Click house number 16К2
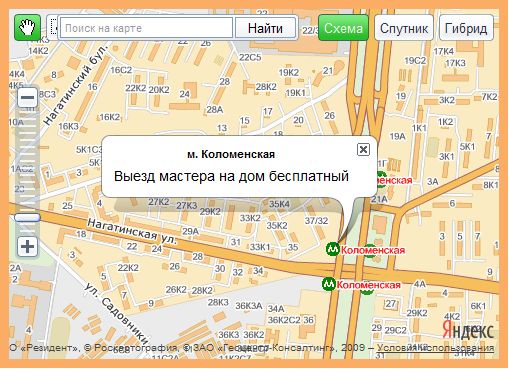510x369 pixels. 110,117
